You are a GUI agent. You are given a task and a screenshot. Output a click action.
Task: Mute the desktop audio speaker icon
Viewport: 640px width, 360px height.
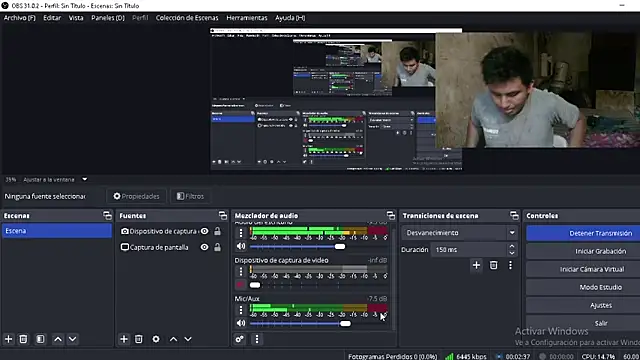point(241,246)
